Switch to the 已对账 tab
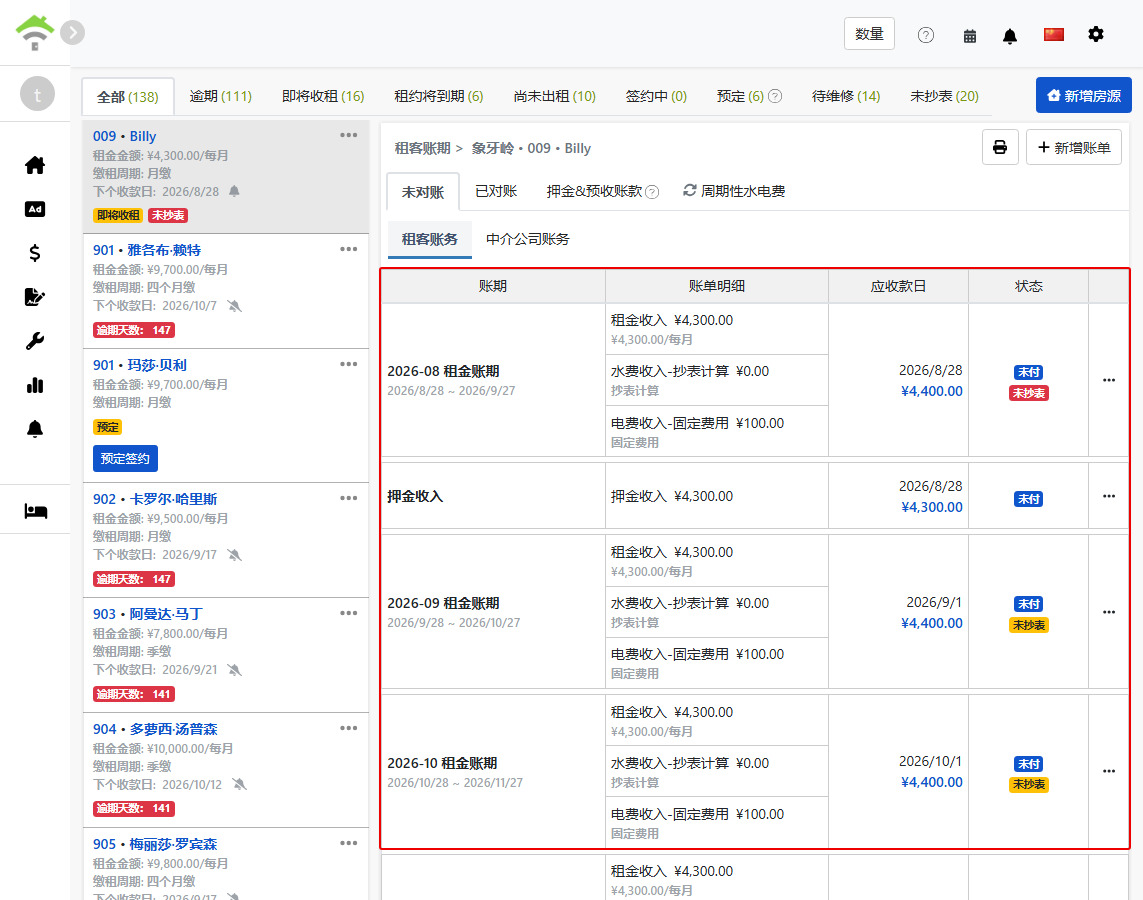 point(496,191)
